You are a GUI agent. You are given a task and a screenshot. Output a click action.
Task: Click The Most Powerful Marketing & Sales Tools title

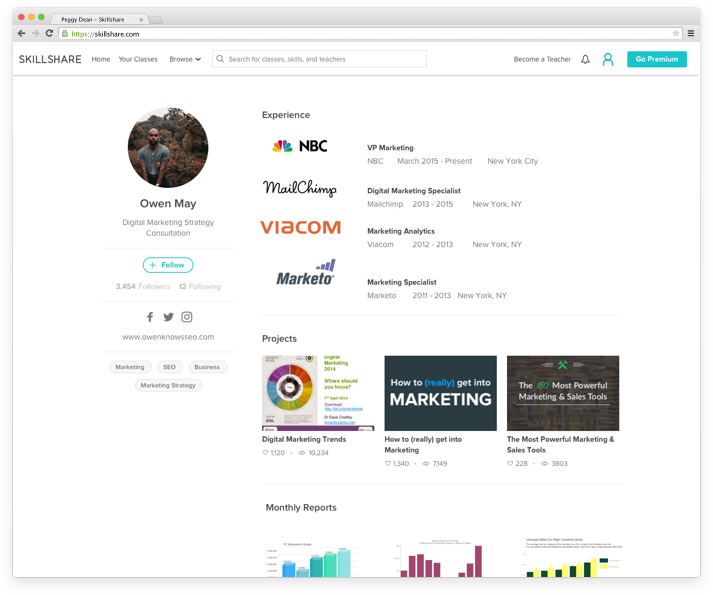(561, 444)
